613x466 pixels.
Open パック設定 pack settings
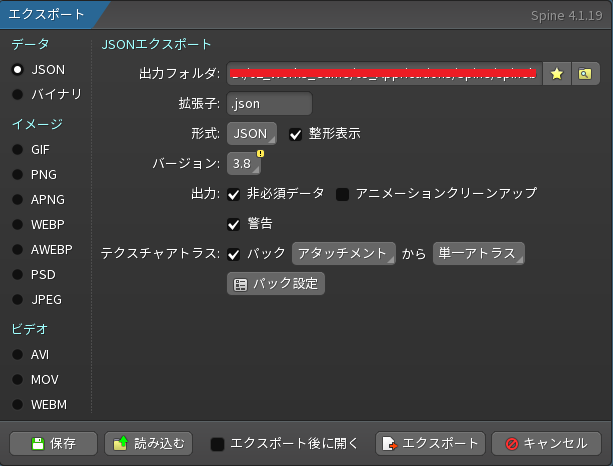pyautogui.click(x=276, y=283)
